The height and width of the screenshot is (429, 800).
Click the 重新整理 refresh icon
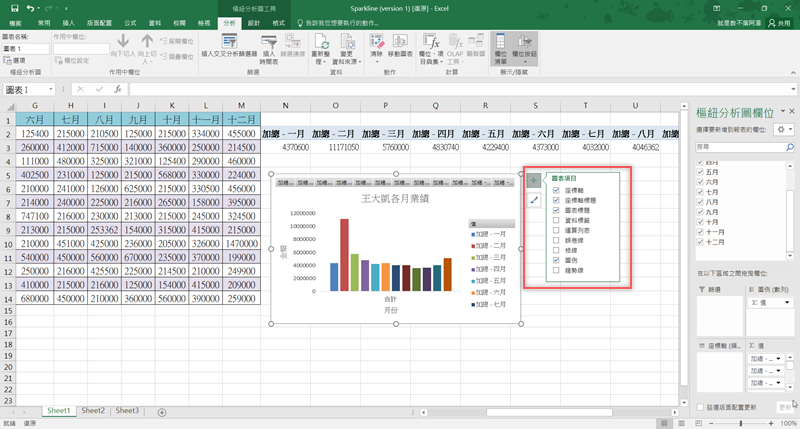coord(322,42)
